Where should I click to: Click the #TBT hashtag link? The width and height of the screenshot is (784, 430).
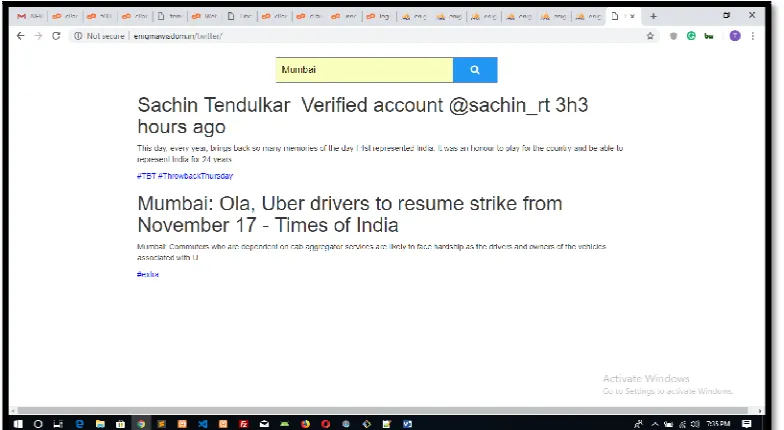[146, 176]
